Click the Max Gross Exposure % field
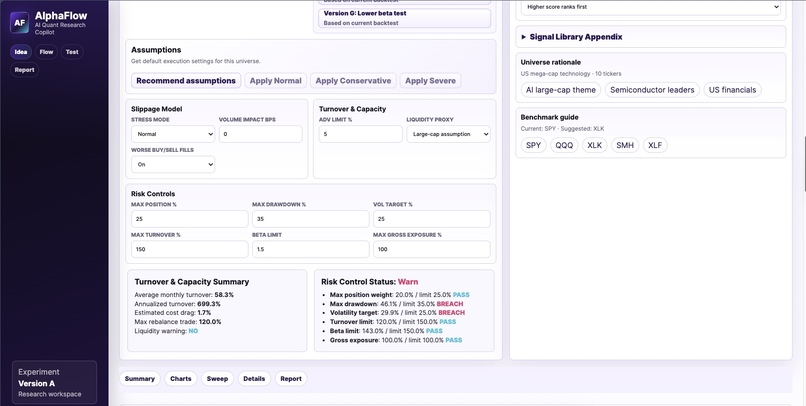806x406 pixels. click(x=432, y=249)
